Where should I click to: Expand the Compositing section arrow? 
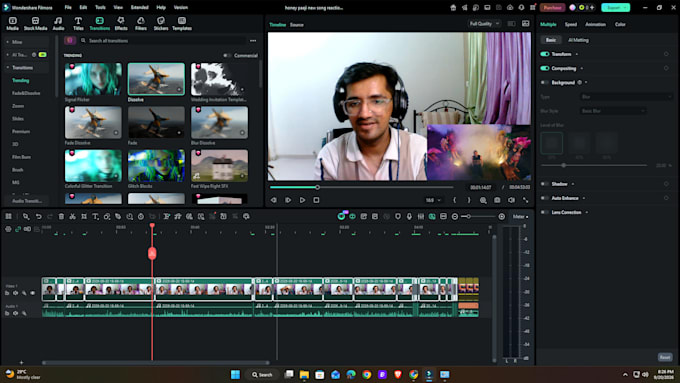point(582,68)
